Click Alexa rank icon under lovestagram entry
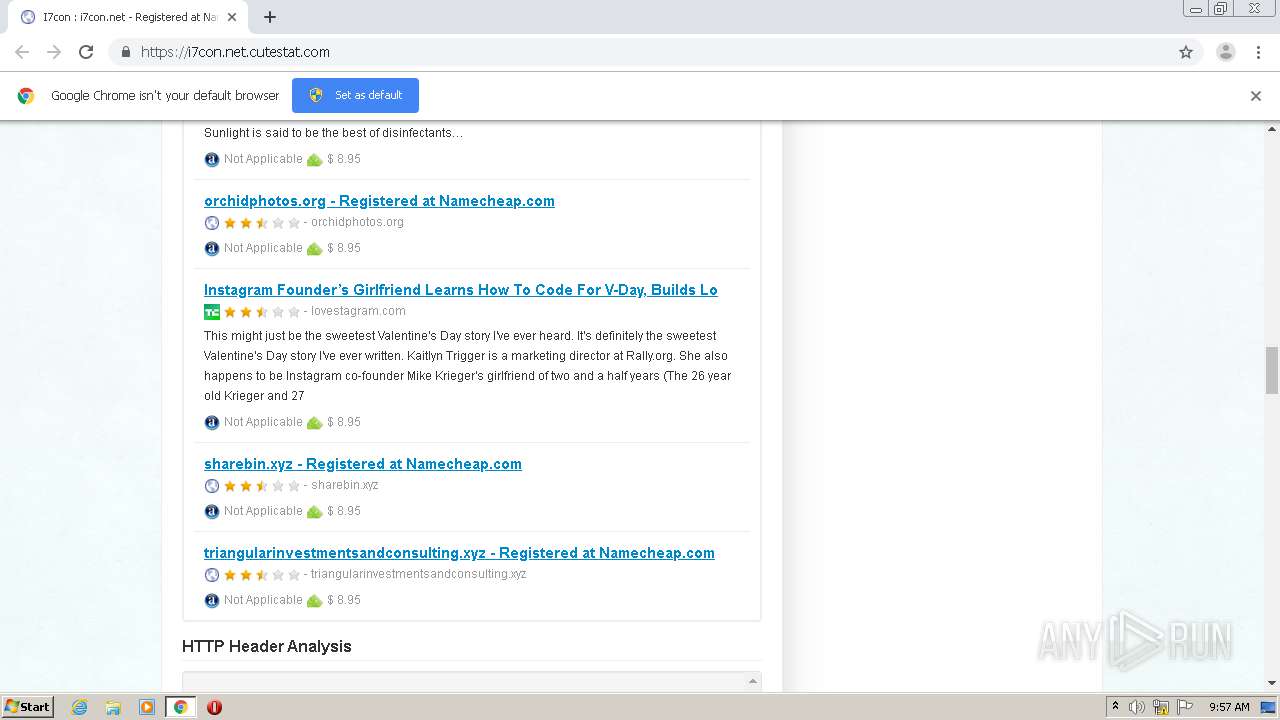 (x=211, y=422)
